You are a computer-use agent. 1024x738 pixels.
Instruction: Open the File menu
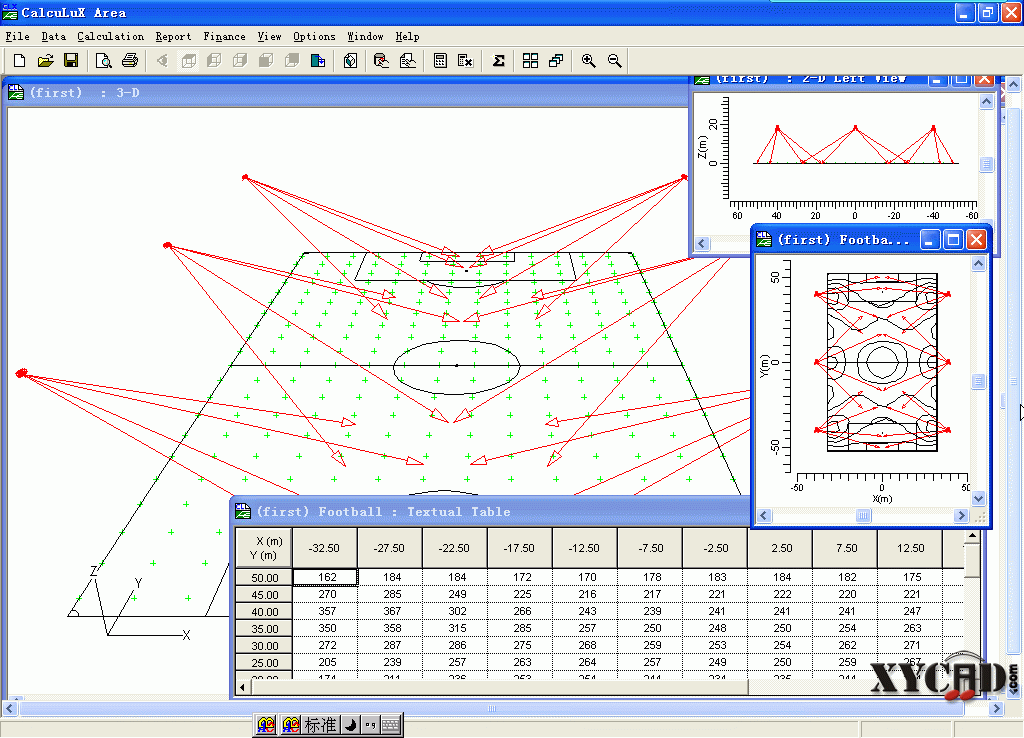[x=18, y=37]
